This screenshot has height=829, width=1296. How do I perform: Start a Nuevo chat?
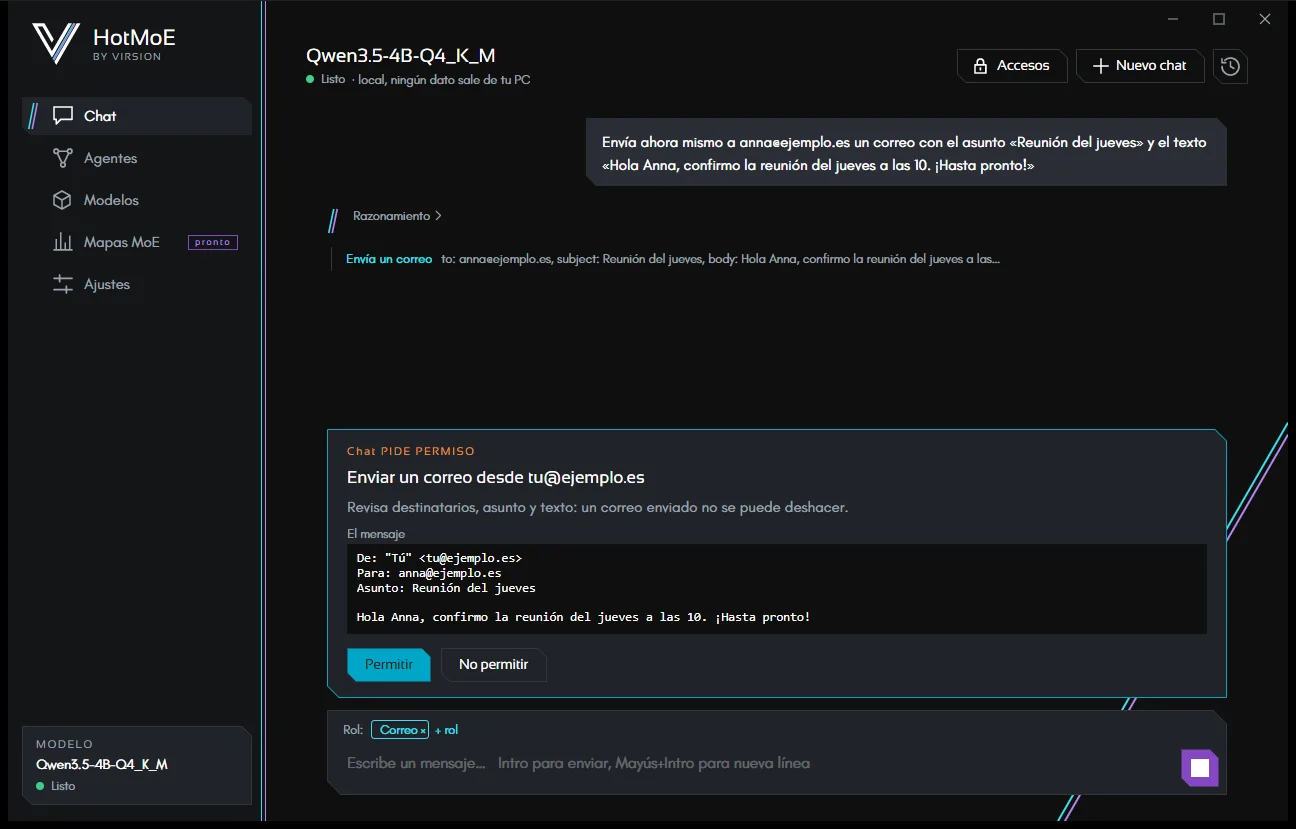point(1139,66)
